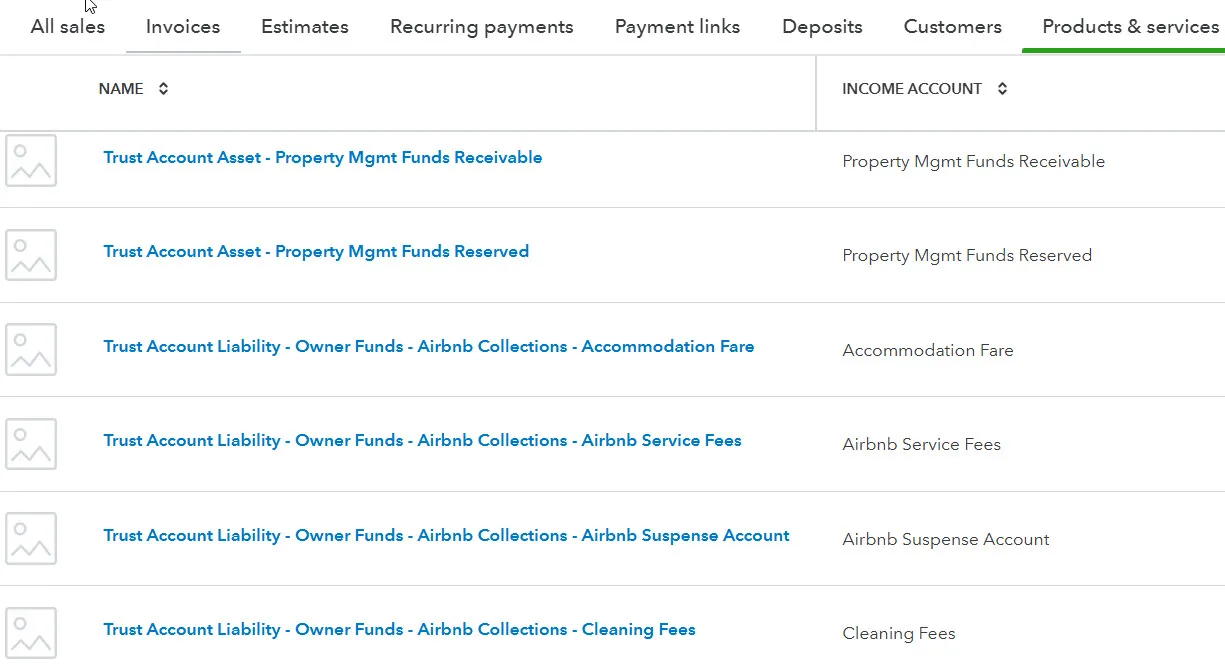Open the Recurring payments tab

[482, 27]
